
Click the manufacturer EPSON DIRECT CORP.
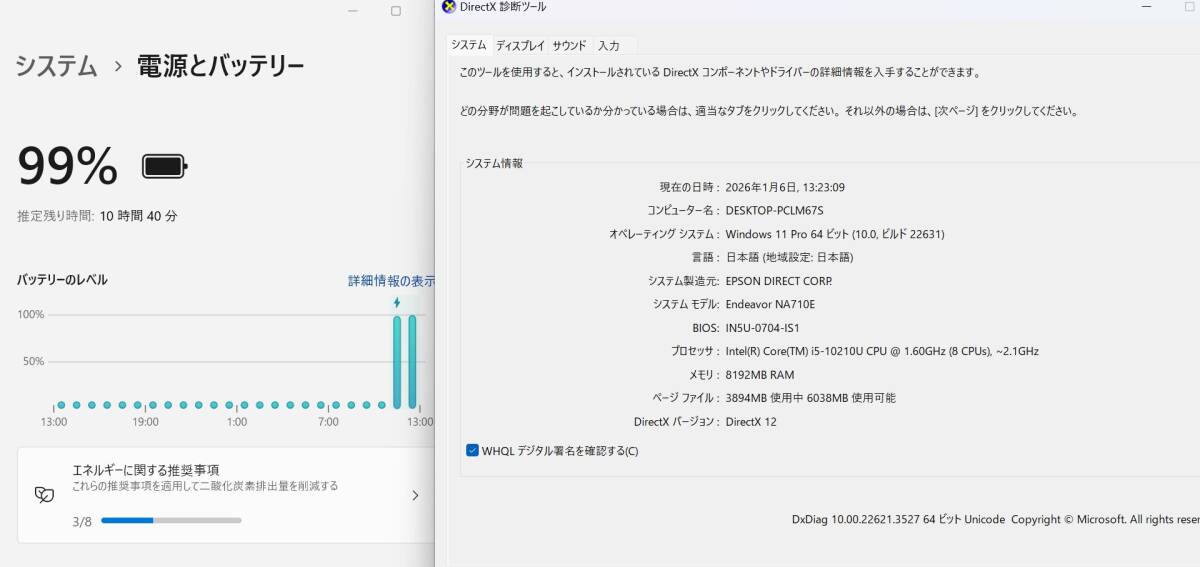point(778,281)
